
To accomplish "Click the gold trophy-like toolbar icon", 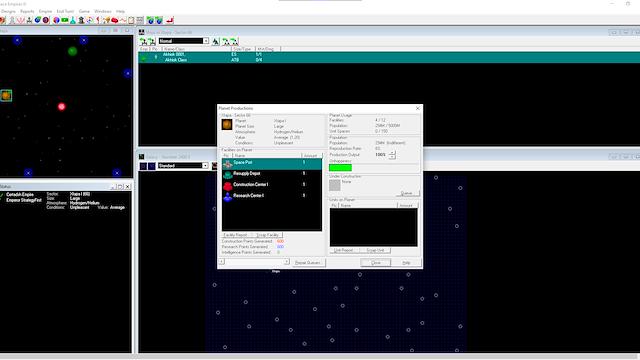I will [x=107, y=20].
